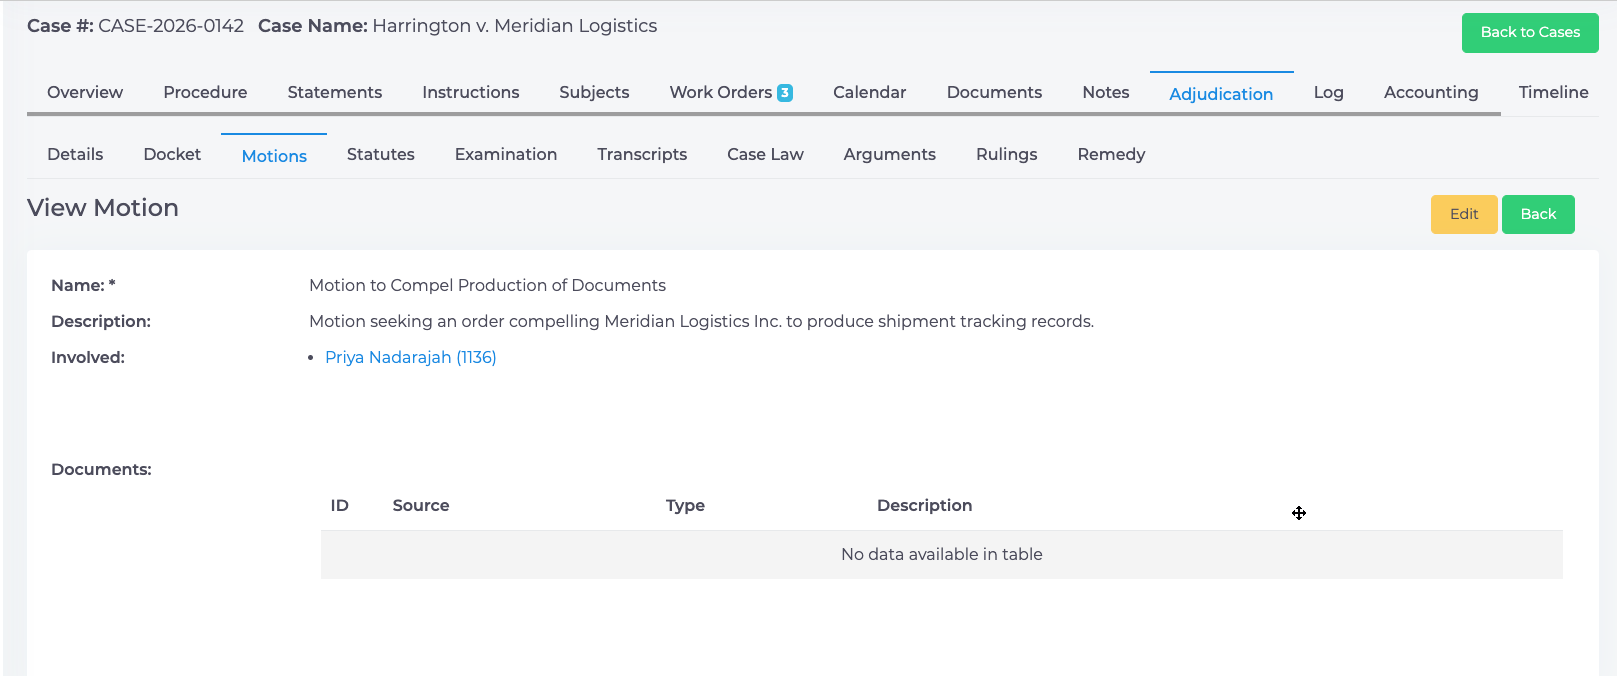The image size is (1617, 676).
Task: Go to the Instructions tab
Action: pos(471,92)
